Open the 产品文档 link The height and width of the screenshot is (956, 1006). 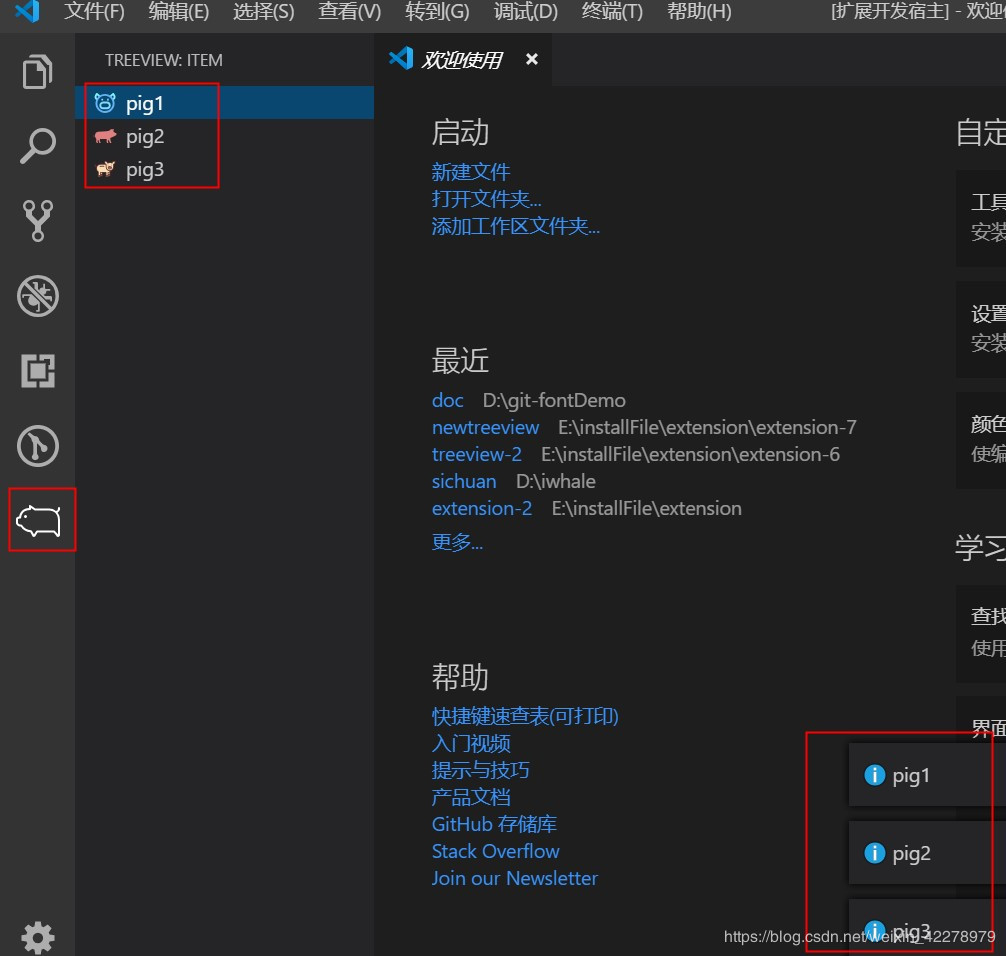point(471,797)
